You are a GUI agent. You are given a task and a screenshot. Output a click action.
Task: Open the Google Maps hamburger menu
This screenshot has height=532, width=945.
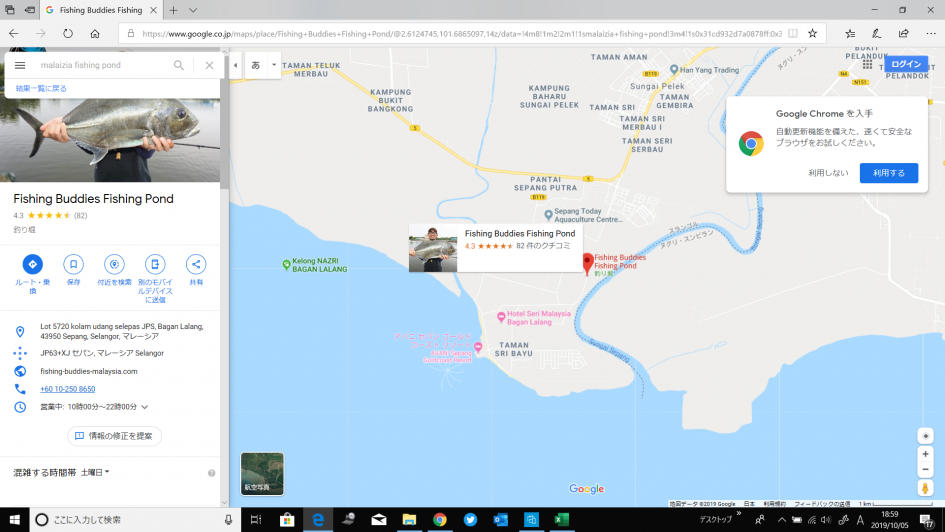point(20,65)
